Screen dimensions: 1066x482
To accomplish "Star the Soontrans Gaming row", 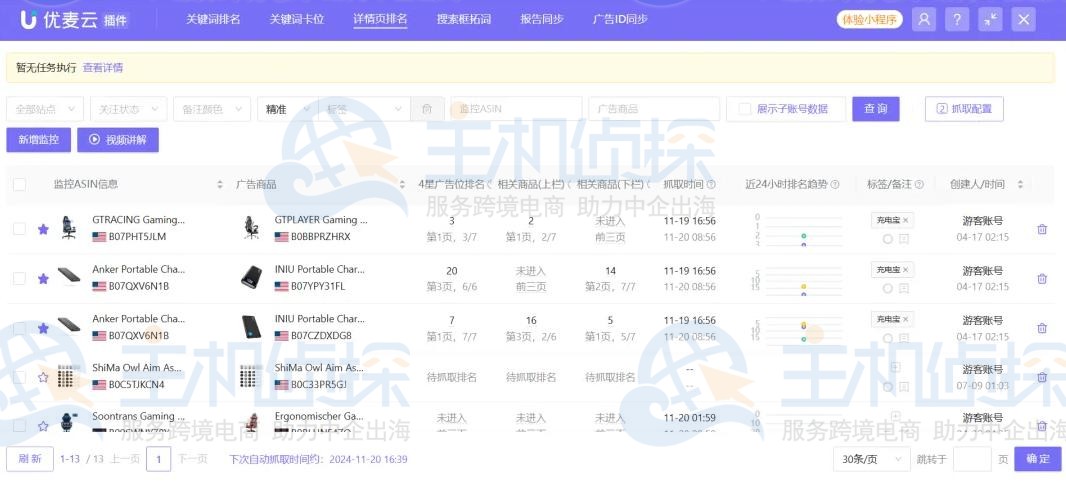I will (x=44, y=426).
